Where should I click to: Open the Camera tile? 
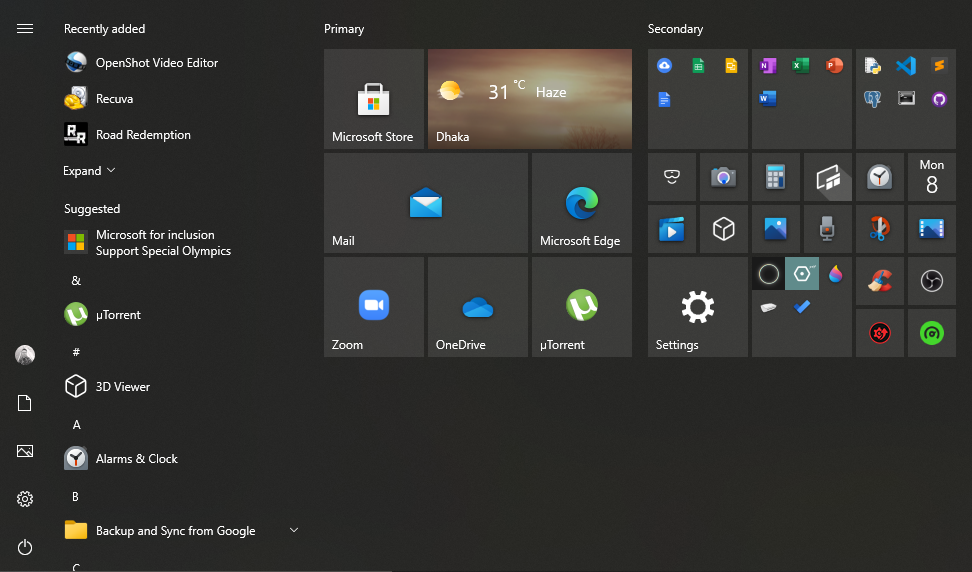723,177
